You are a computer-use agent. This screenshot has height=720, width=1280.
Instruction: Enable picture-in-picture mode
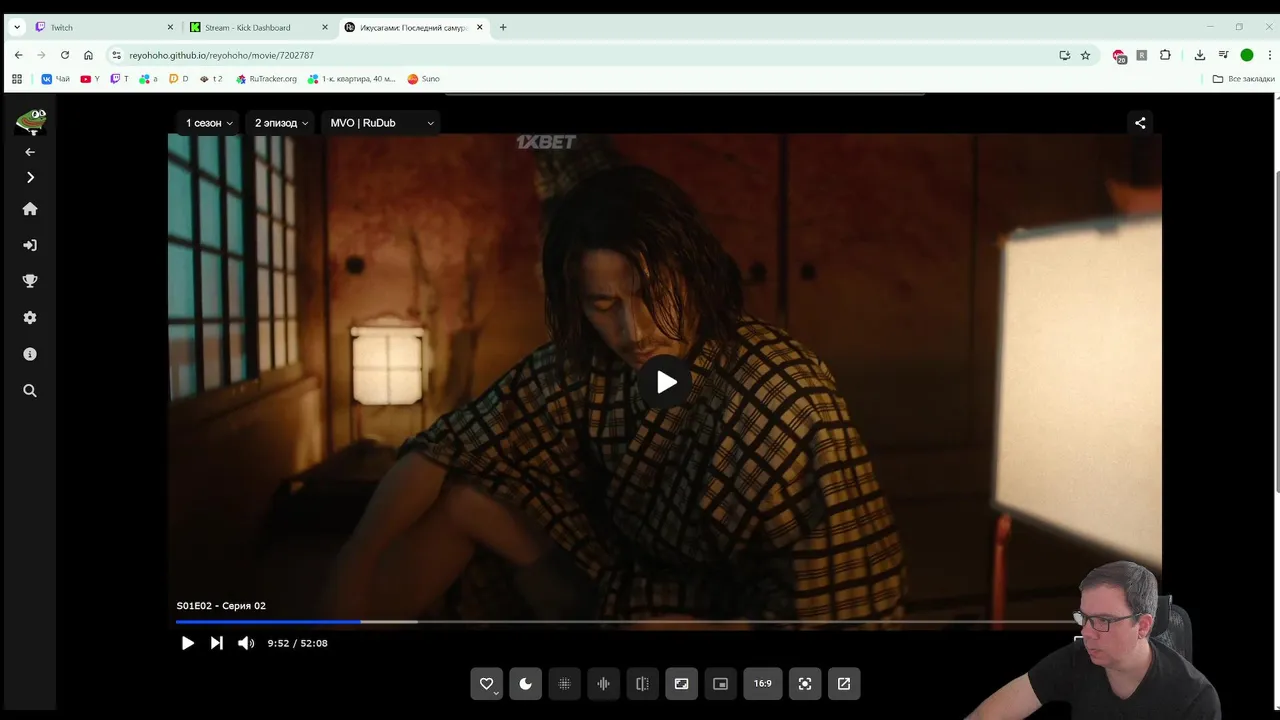coord(720,684)
